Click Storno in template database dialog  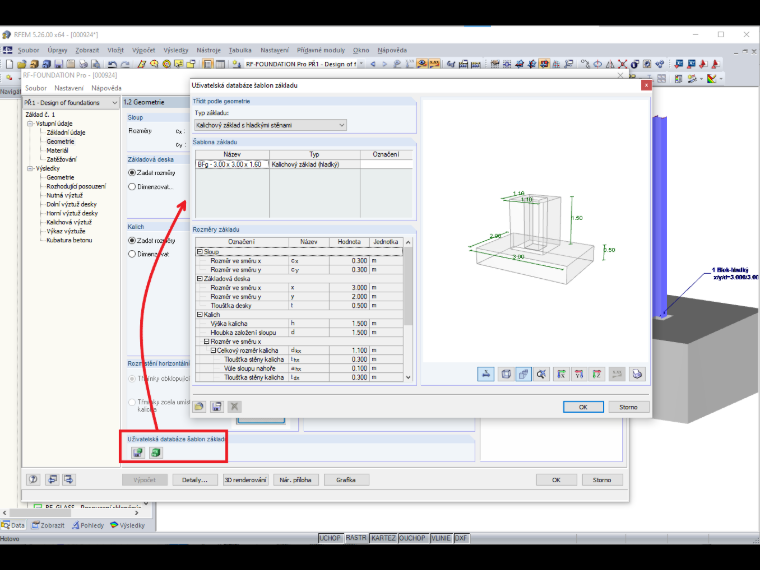click(628, 407)
